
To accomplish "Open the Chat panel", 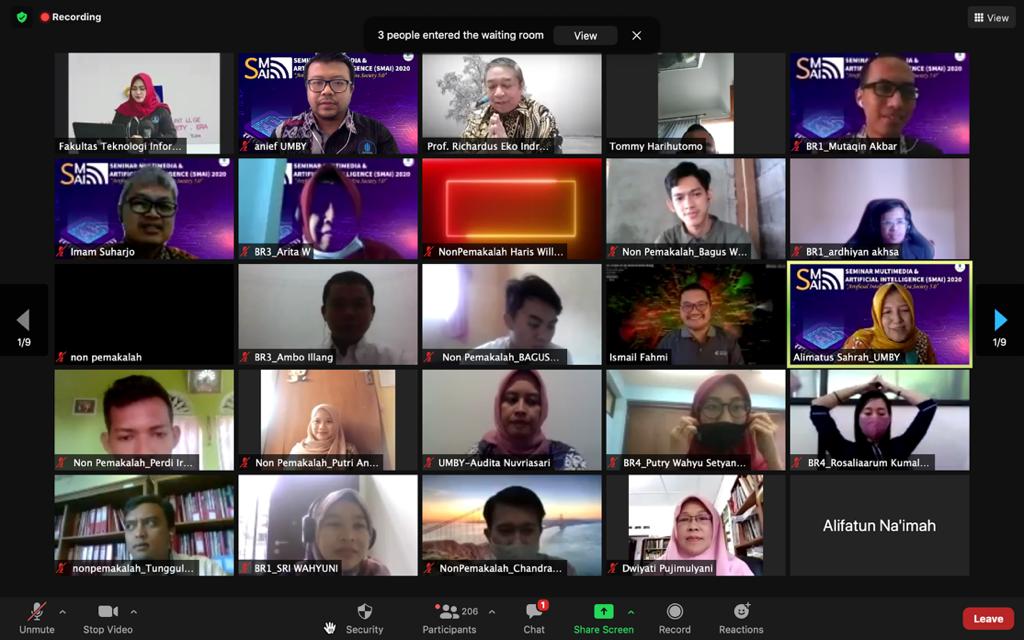I will 534,618.
